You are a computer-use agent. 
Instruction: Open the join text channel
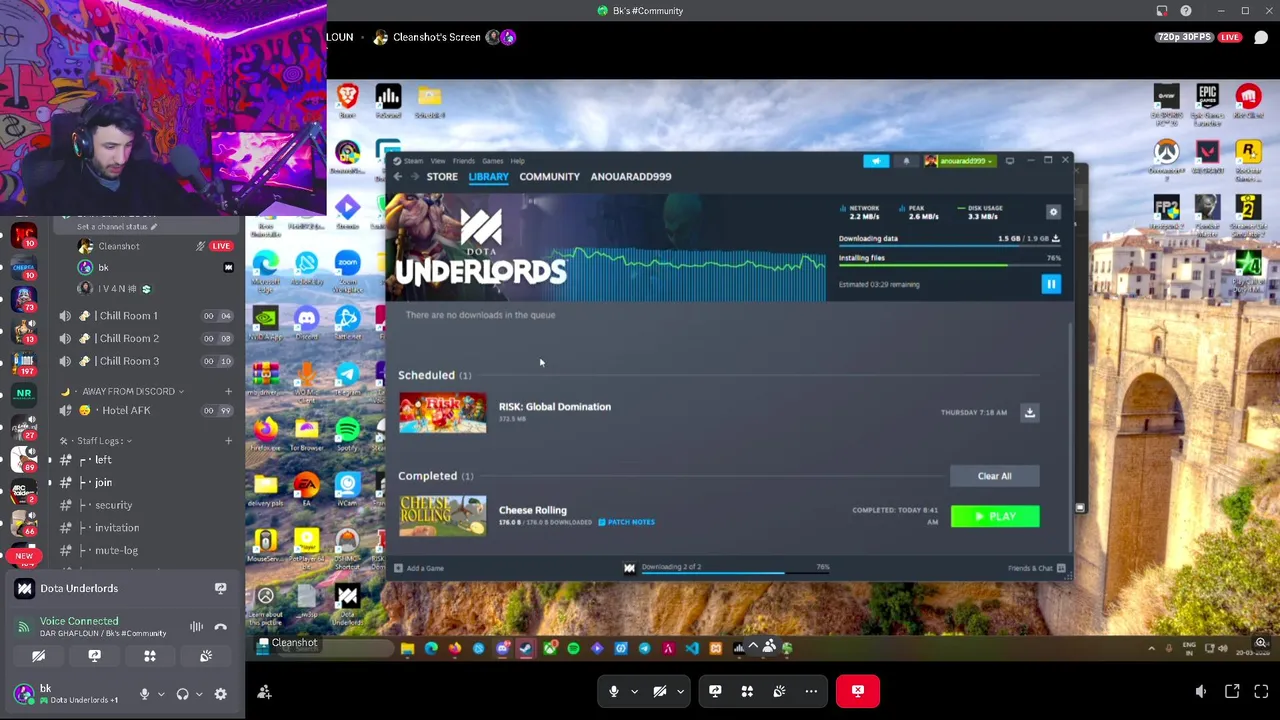(145, 483)
